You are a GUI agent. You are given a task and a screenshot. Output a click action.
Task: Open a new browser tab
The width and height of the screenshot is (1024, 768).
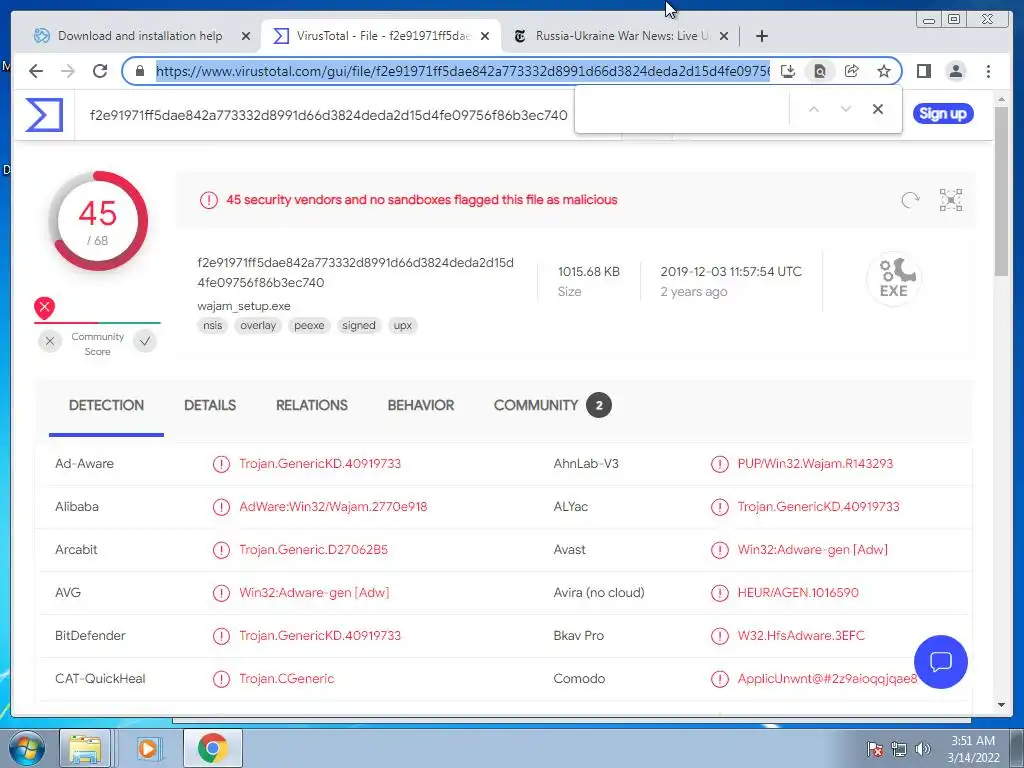[761, 36]
